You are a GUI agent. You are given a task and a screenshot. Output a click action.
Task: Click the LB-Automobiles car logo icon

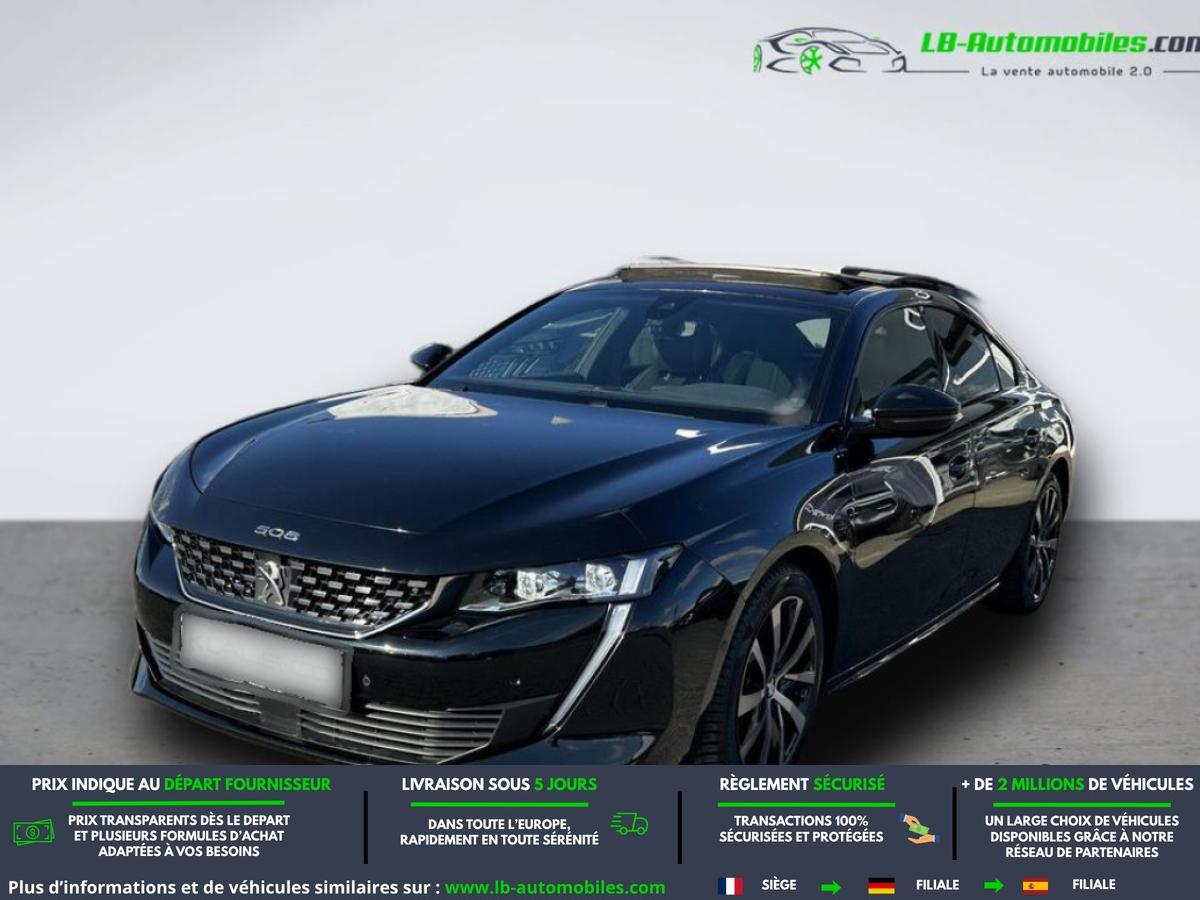coord(830,51)
